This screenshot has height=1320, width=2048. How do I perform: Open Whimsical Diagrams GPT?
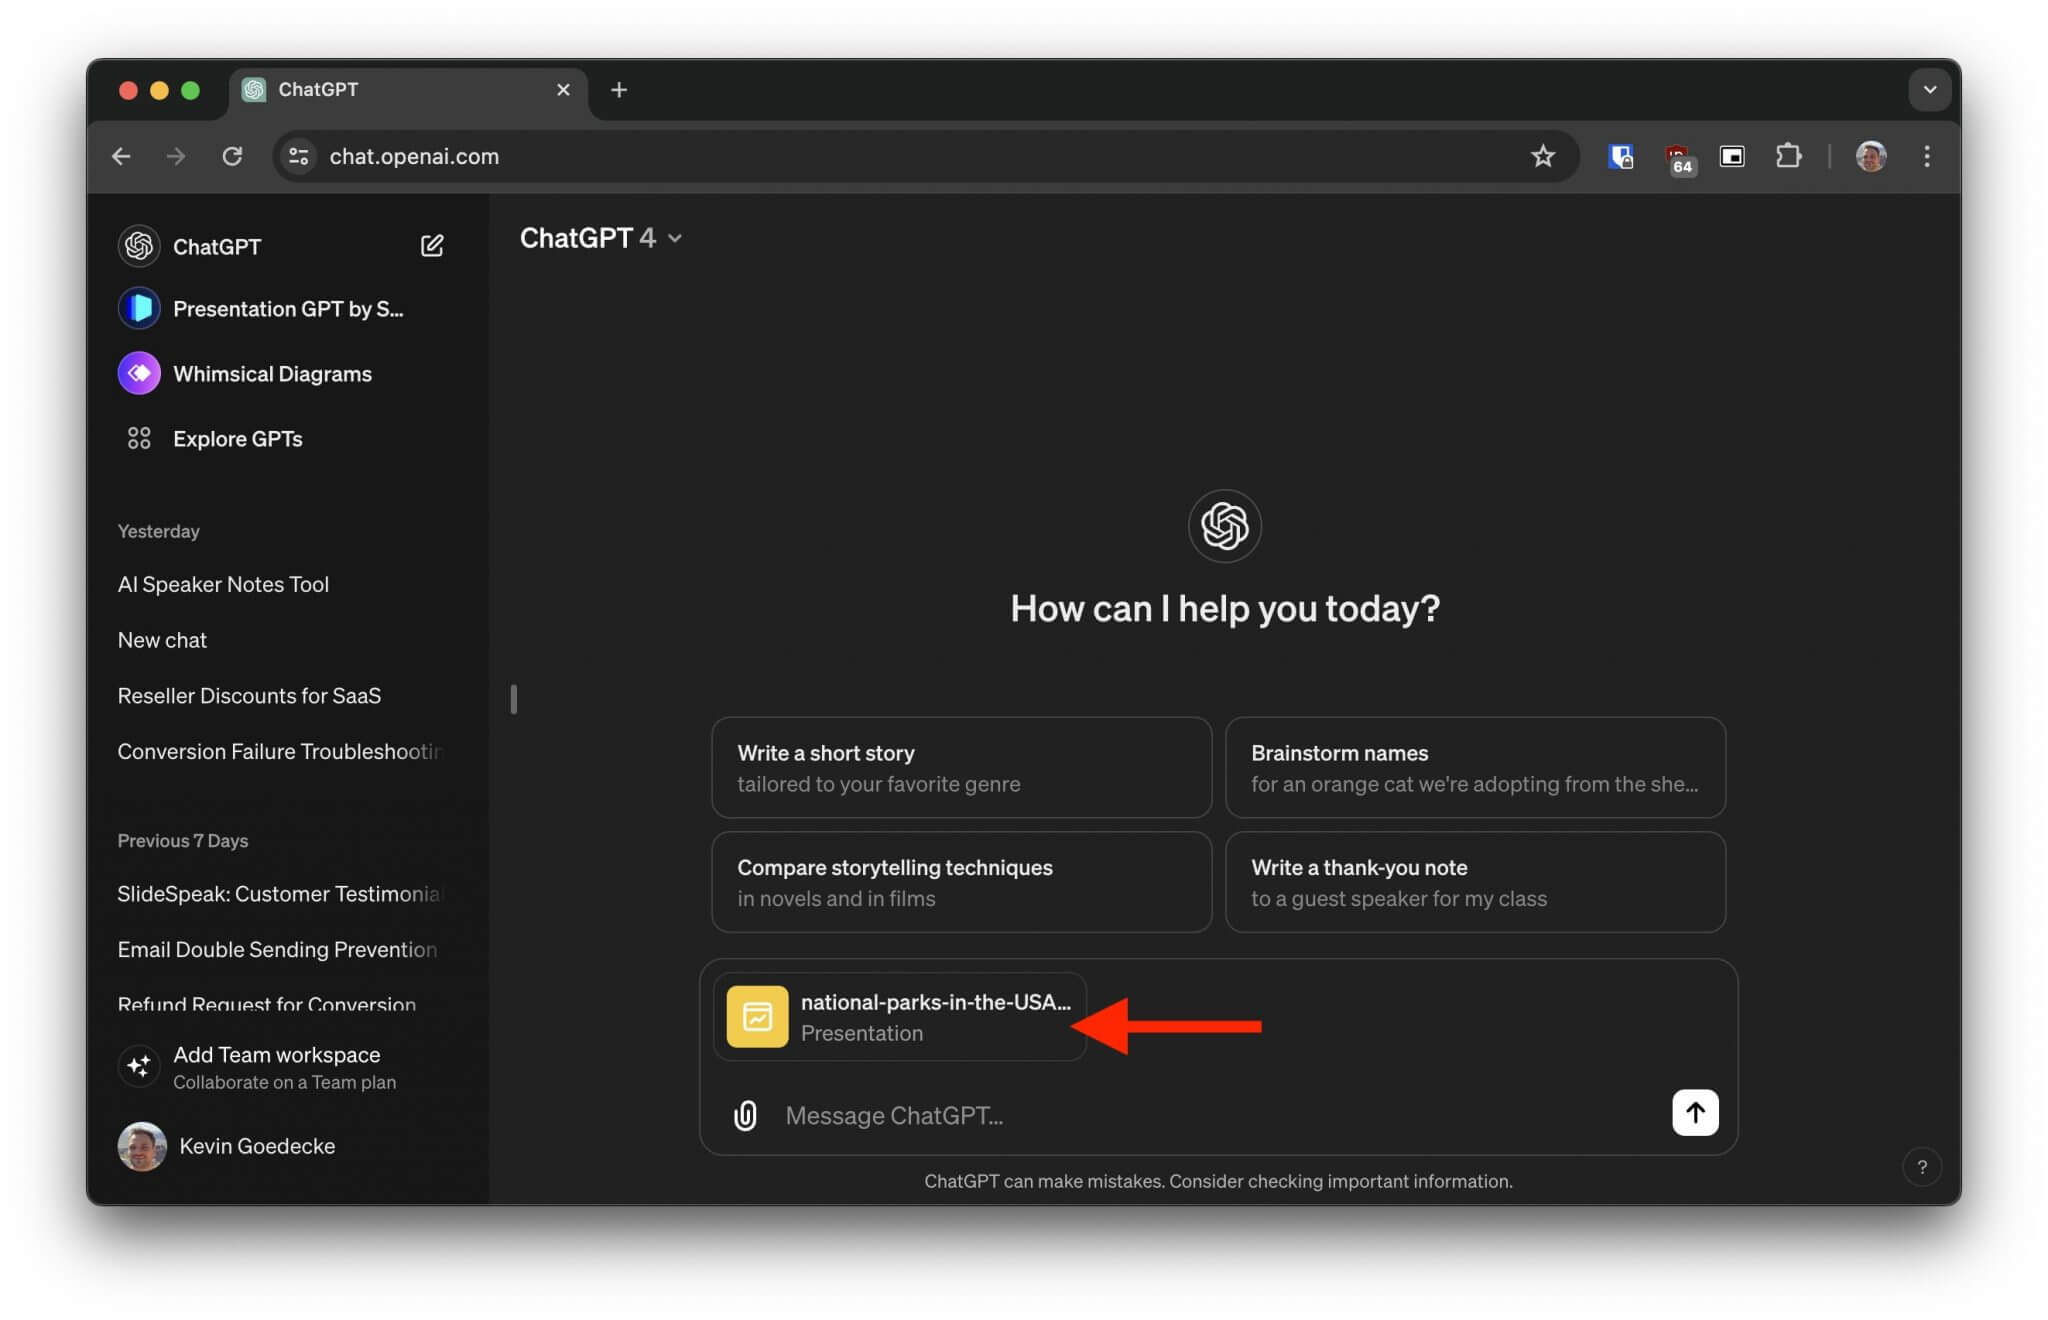pyautogui.click(x=139, y=372)
